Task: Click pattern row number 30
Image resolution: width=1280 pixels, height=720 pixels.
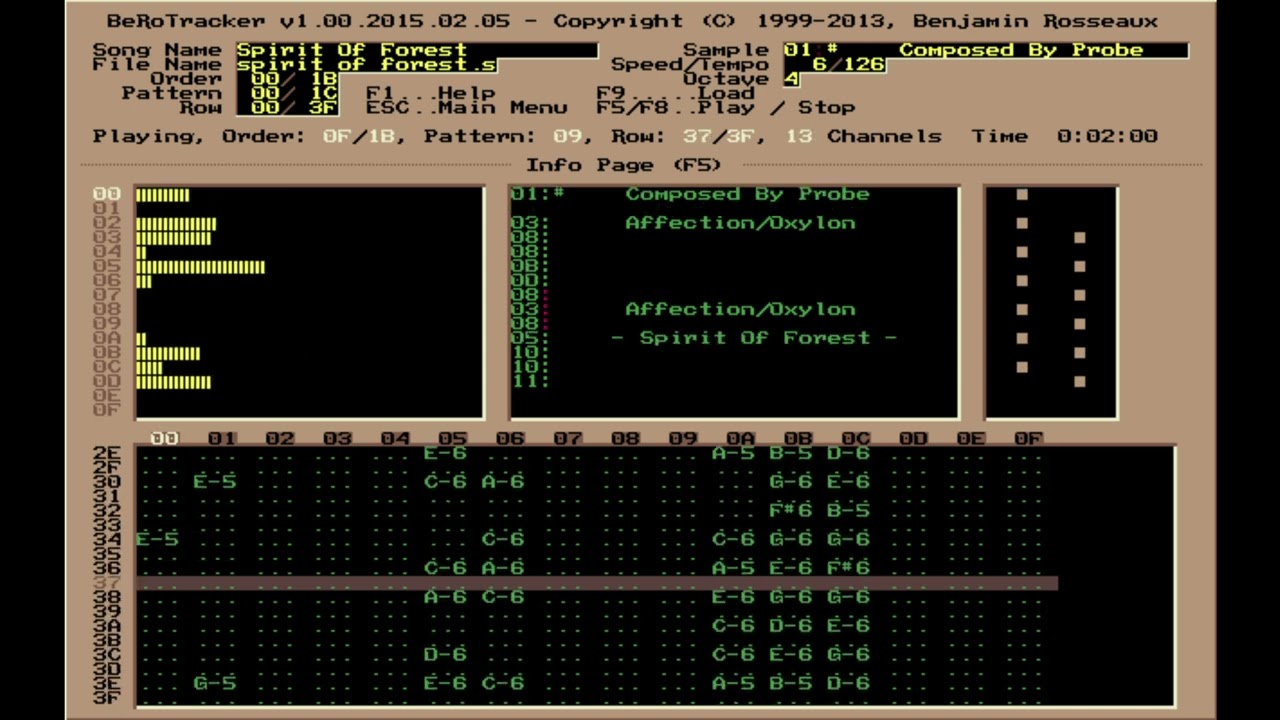Action: point(107,482)
